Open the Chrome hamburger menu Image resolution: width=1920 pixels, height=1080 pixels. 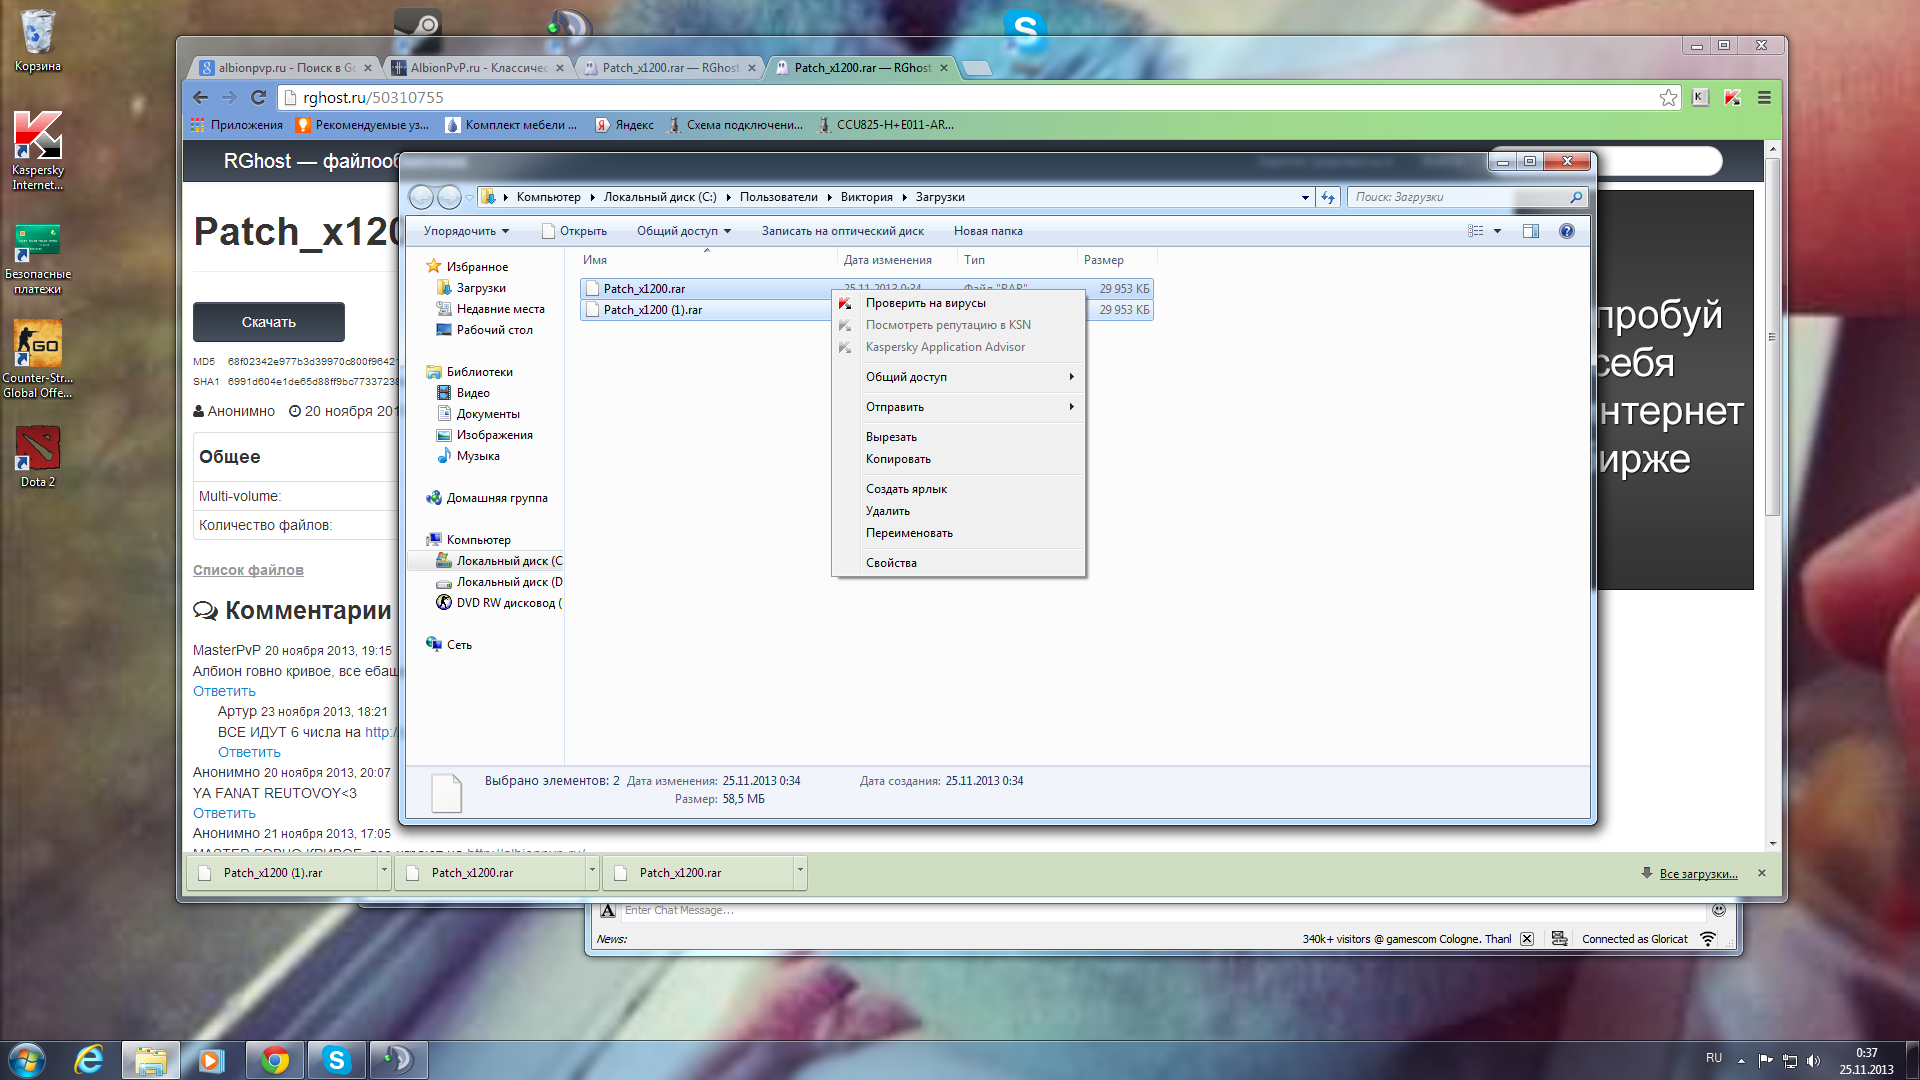pyautogui.click(x=1764, y=97)
